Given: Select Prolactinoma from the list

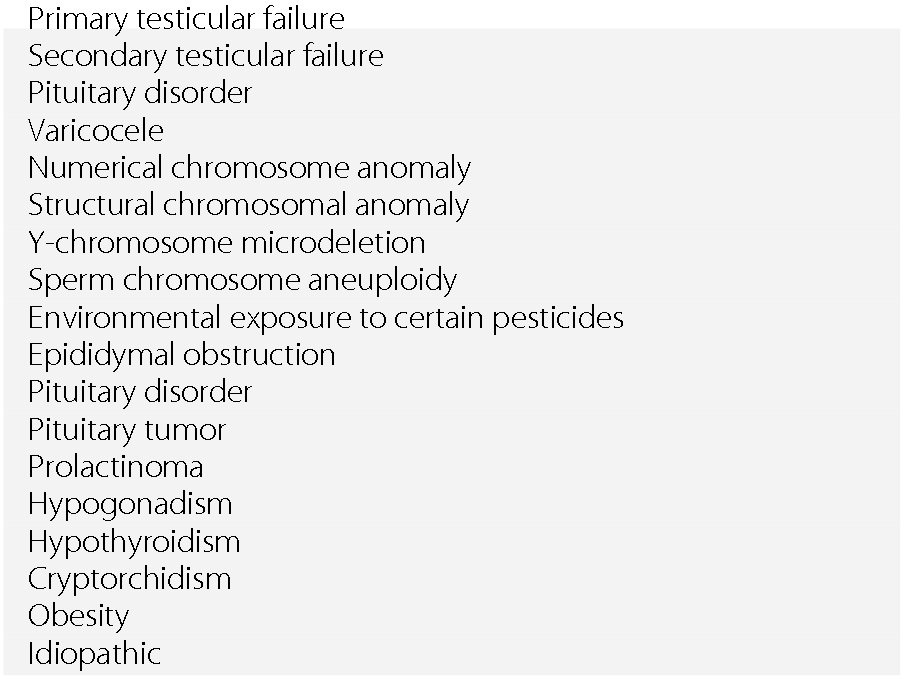Looking at the screenshot, I should tap(115, 467).
